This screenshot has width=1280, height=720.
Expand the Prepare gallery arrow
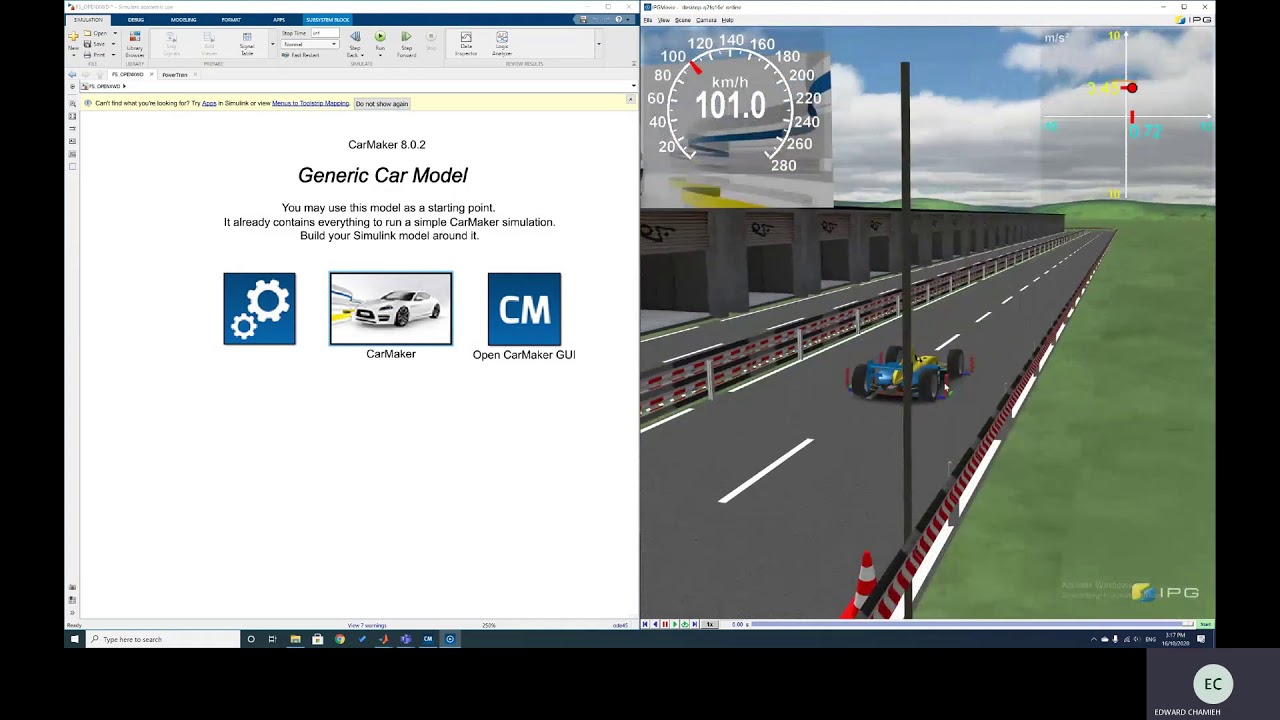tap(273, 44)
